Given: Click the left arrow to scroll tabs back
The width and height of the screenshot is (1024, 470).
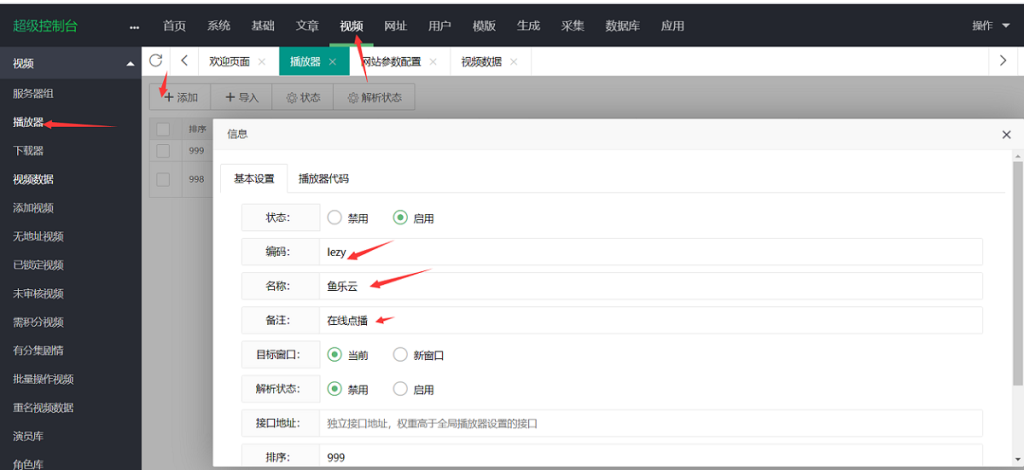Looking at the screenshot, I should (184, 61).
